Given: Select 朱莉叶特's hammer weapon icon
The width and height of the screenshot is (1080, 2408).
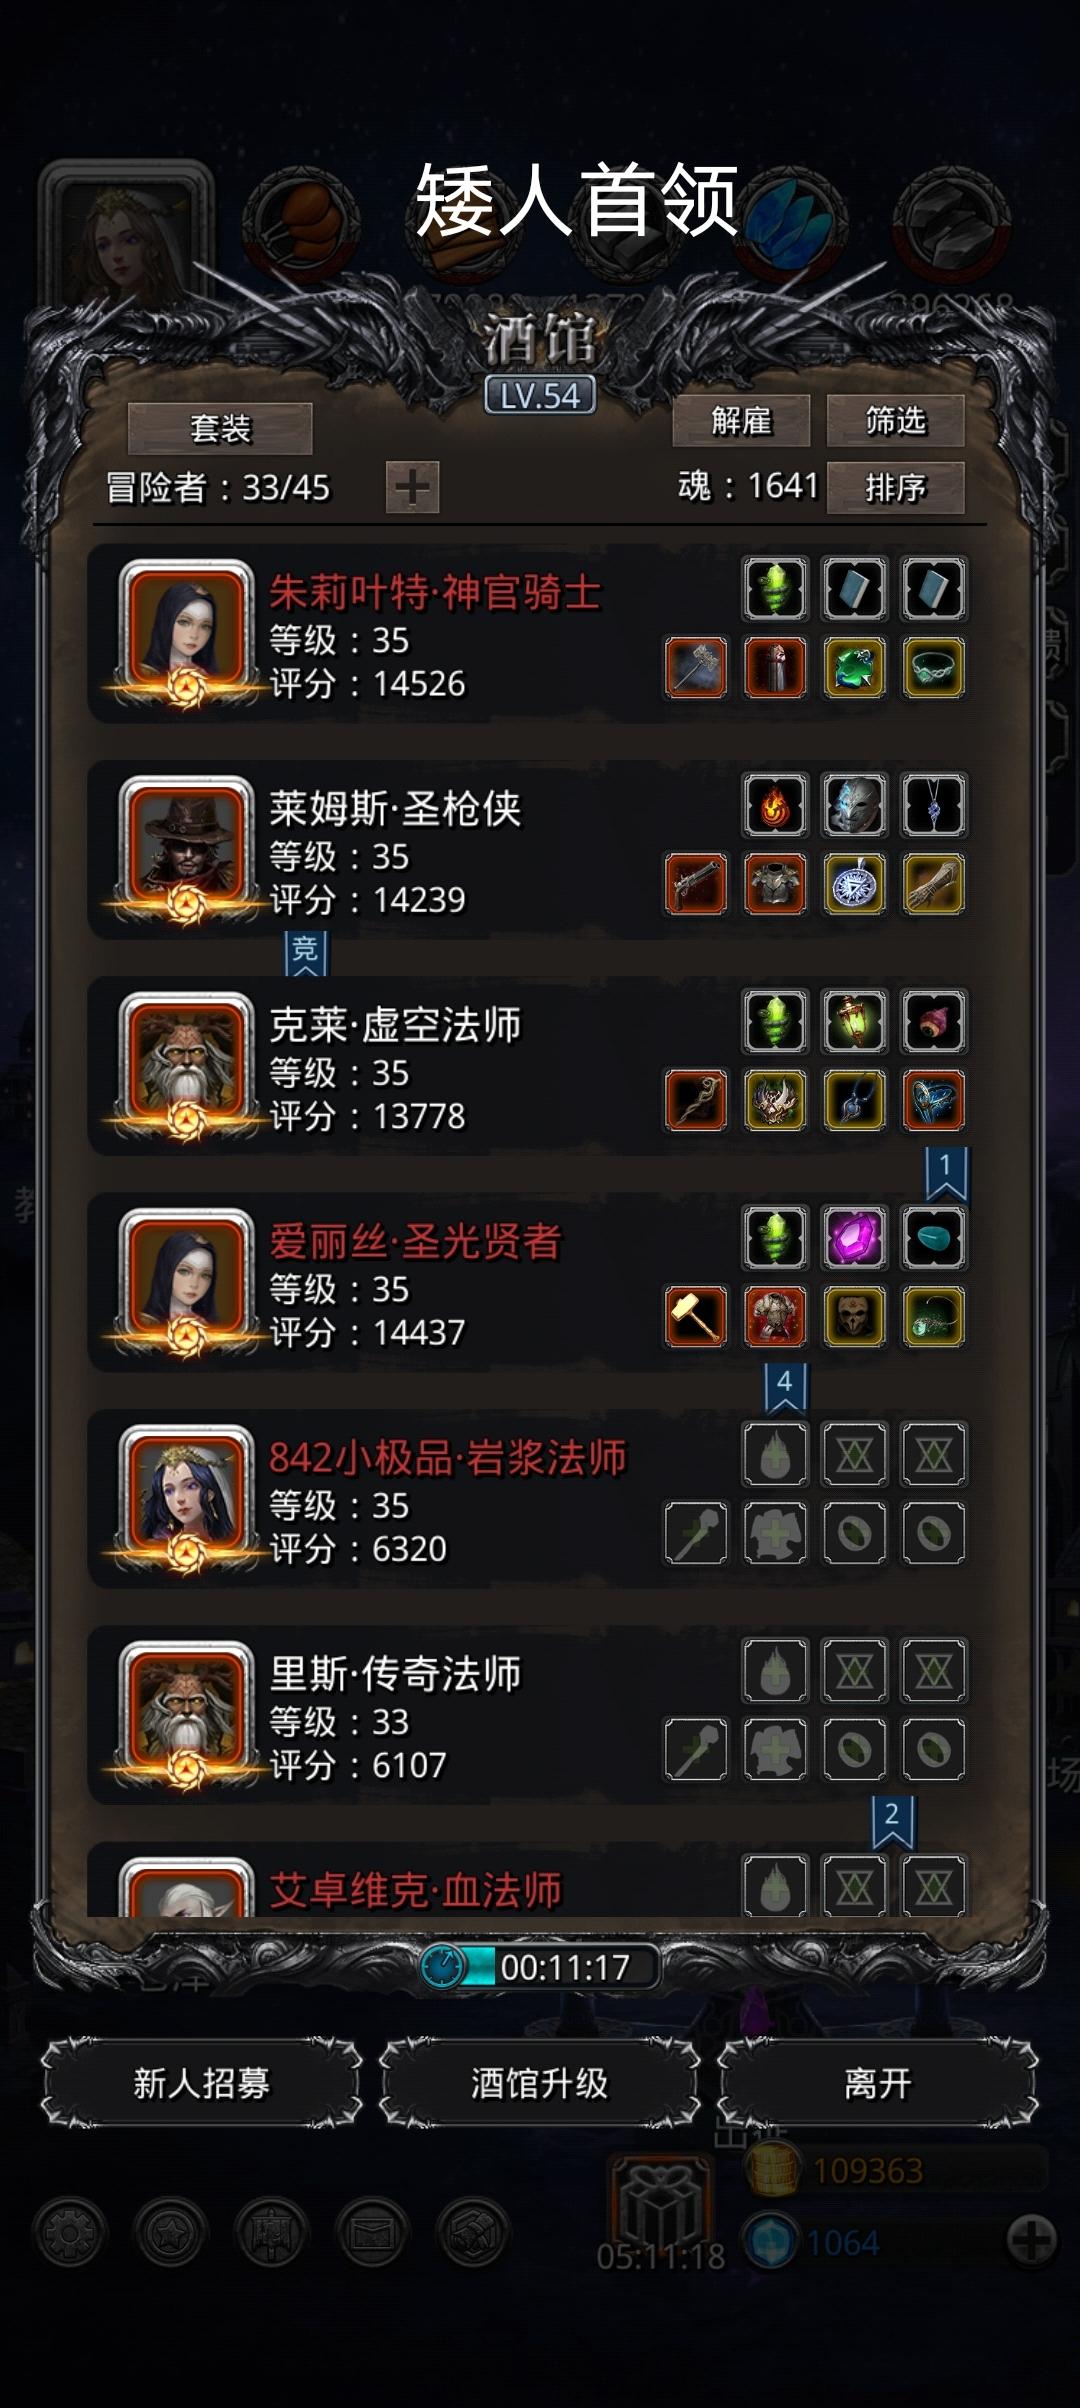Looking at the screenshot, I should [696, 667].
